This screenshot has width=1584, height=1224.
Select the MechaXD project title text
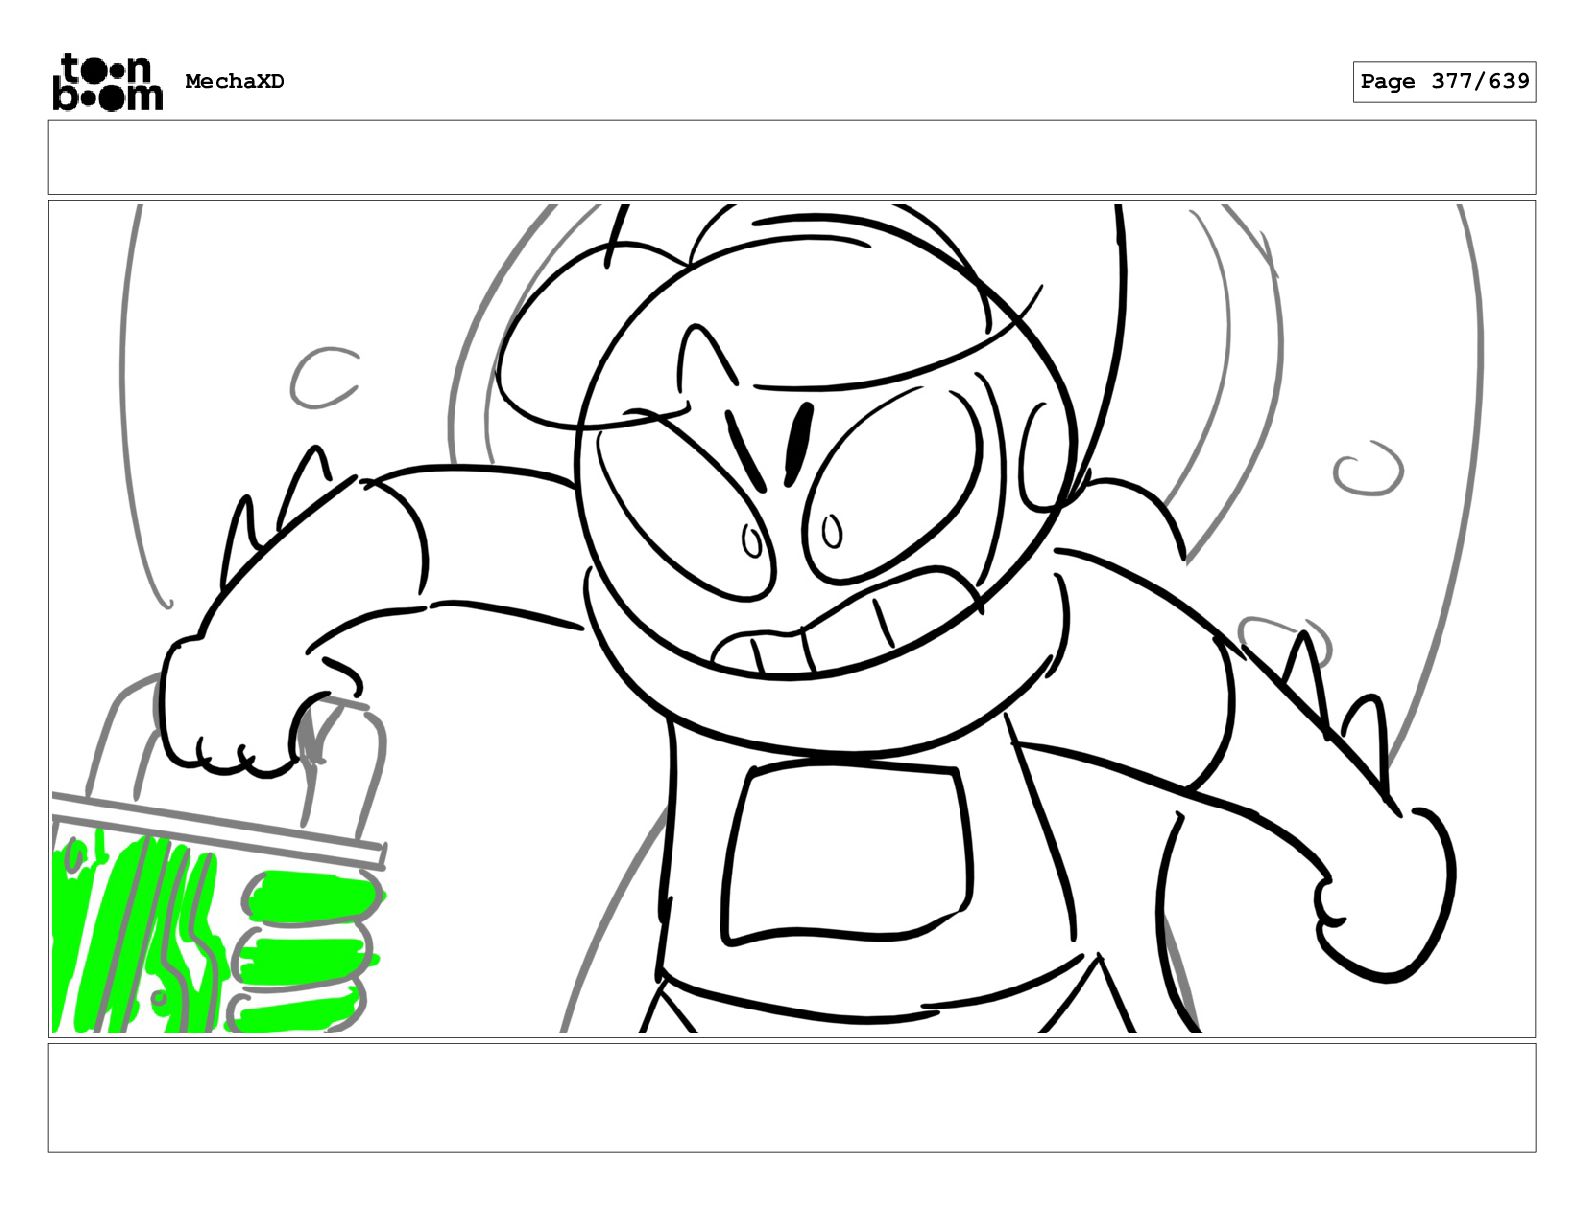(x=235, y=82)
